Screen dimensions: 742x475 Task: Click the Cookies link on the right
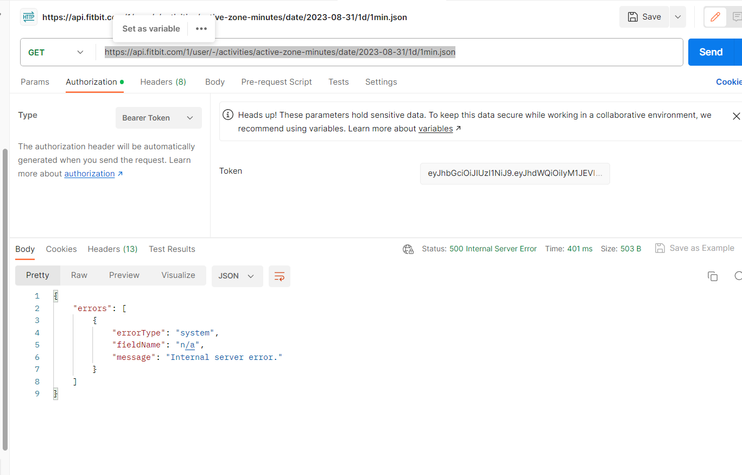[729, 82]
